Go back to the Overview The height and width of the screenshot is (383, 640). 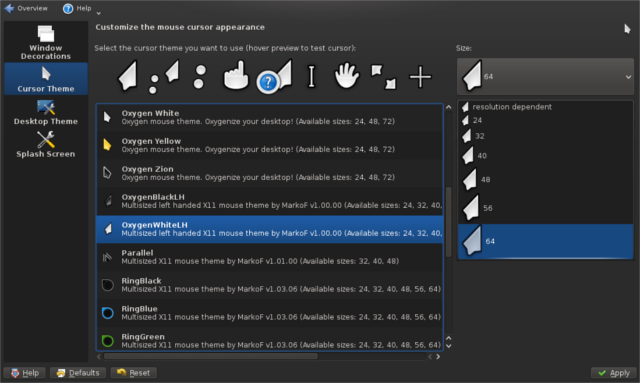[25, 8]
